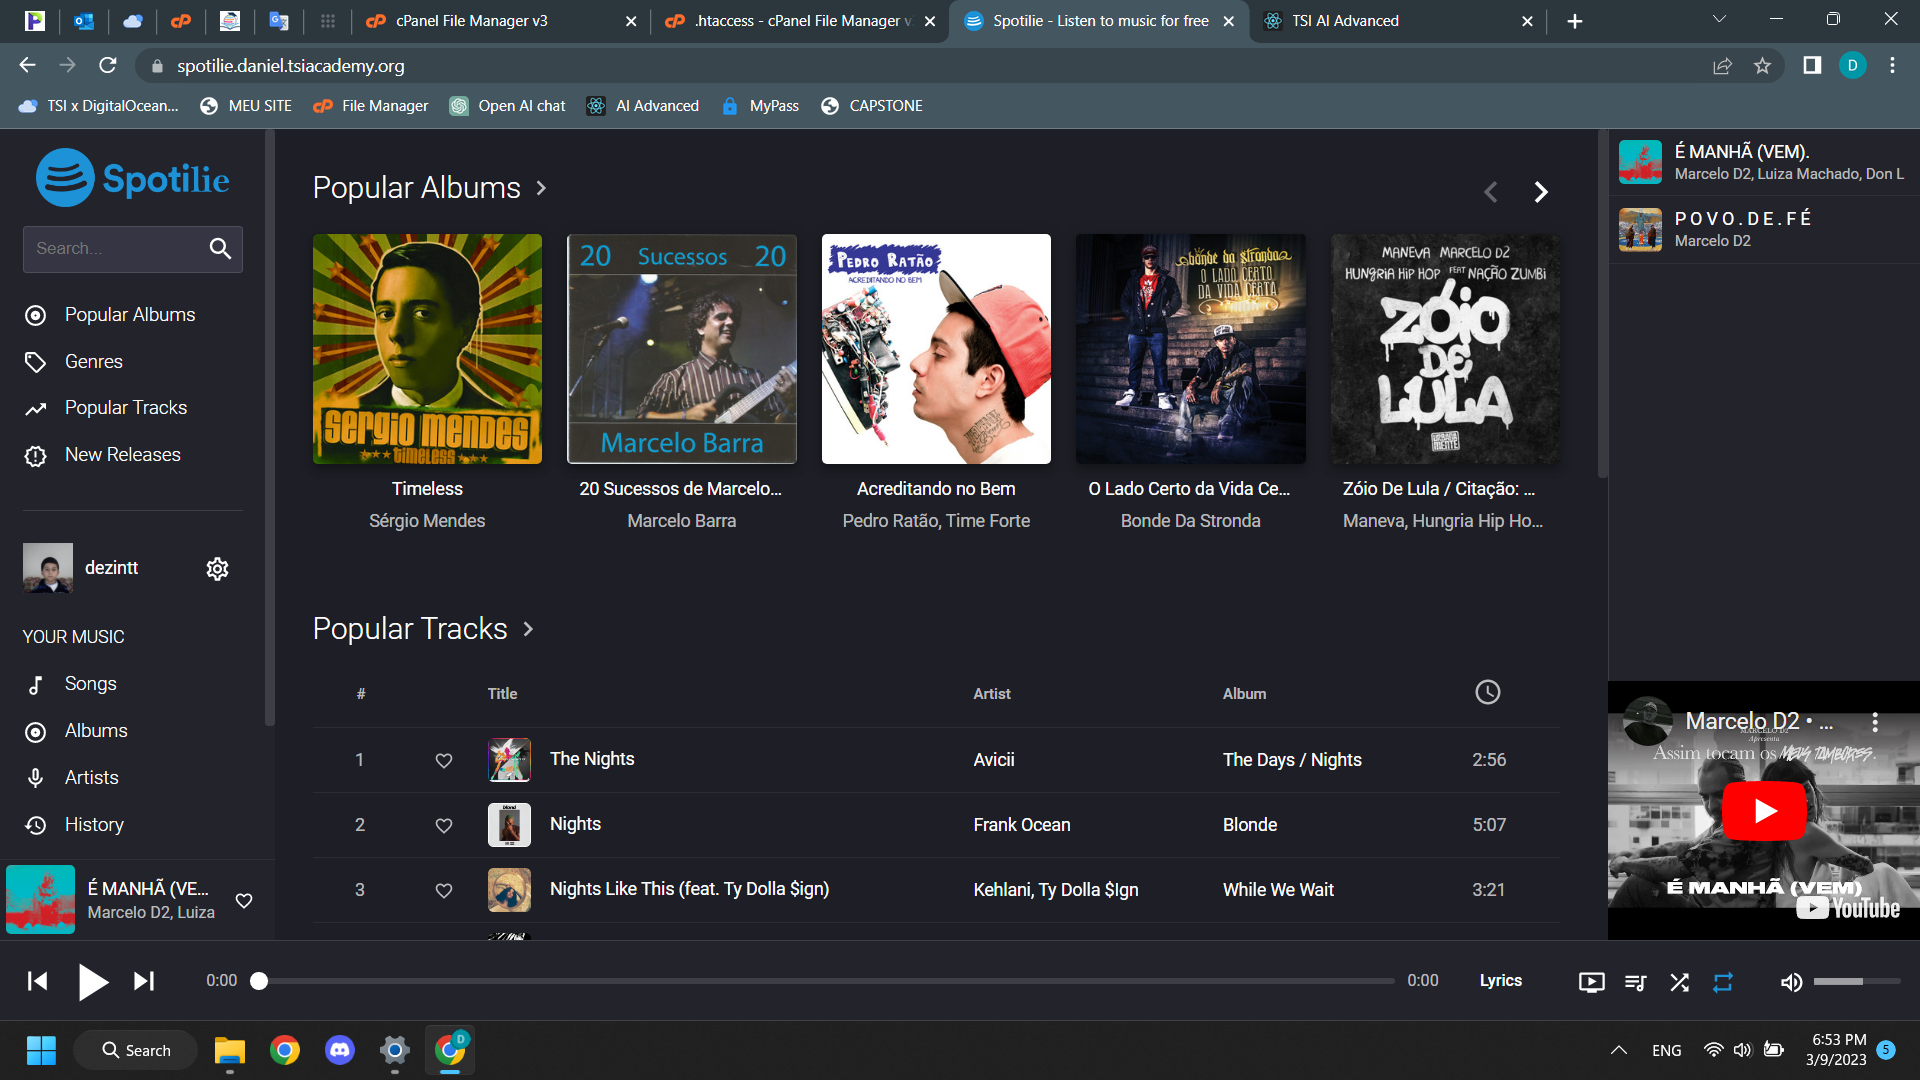1920x1080 pixels.
Task: Open Frank Ocean artist link
Action: pyautogui.click(x=1021, y=825)
